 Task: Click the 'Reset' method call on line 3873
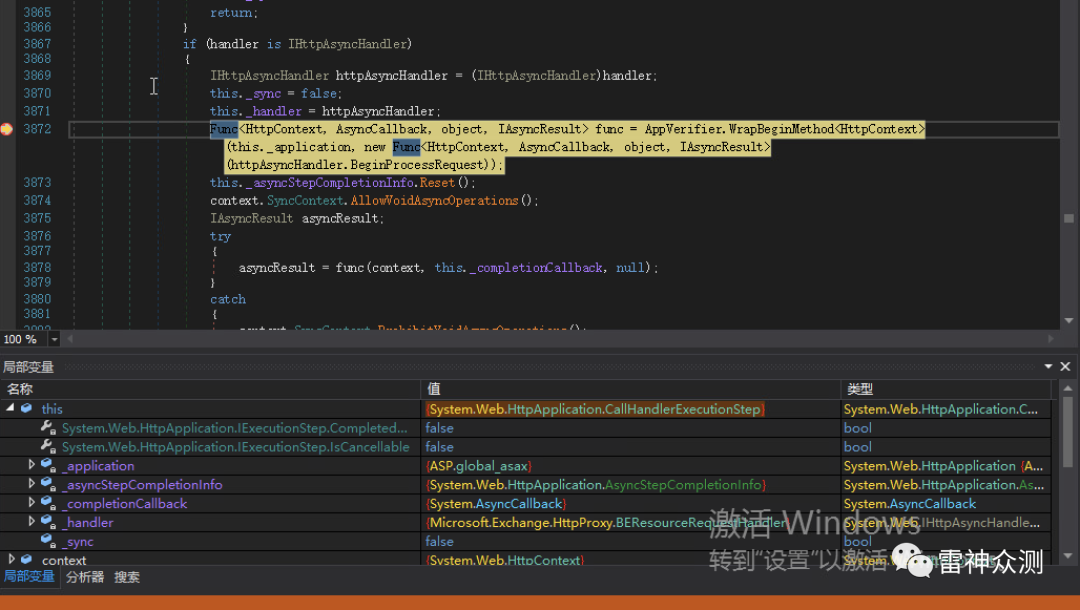(437, 182)
